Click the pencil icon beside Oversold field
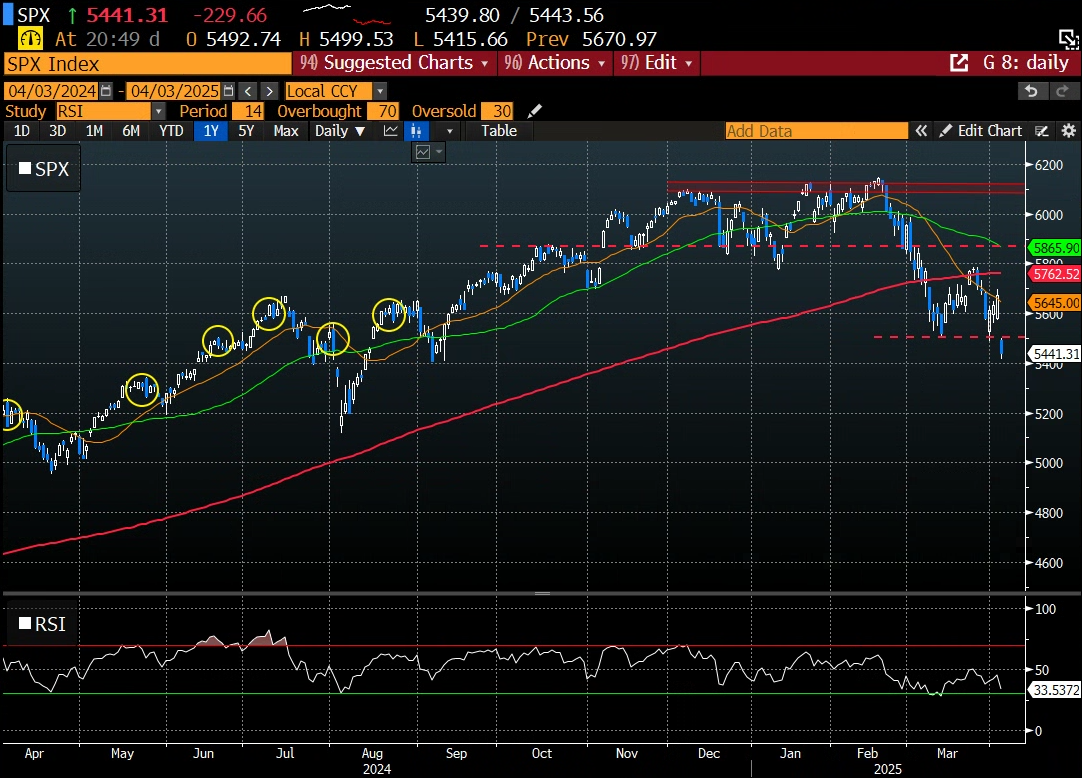1082x778 pixels. pyautogui.click(x=534, y=111)
